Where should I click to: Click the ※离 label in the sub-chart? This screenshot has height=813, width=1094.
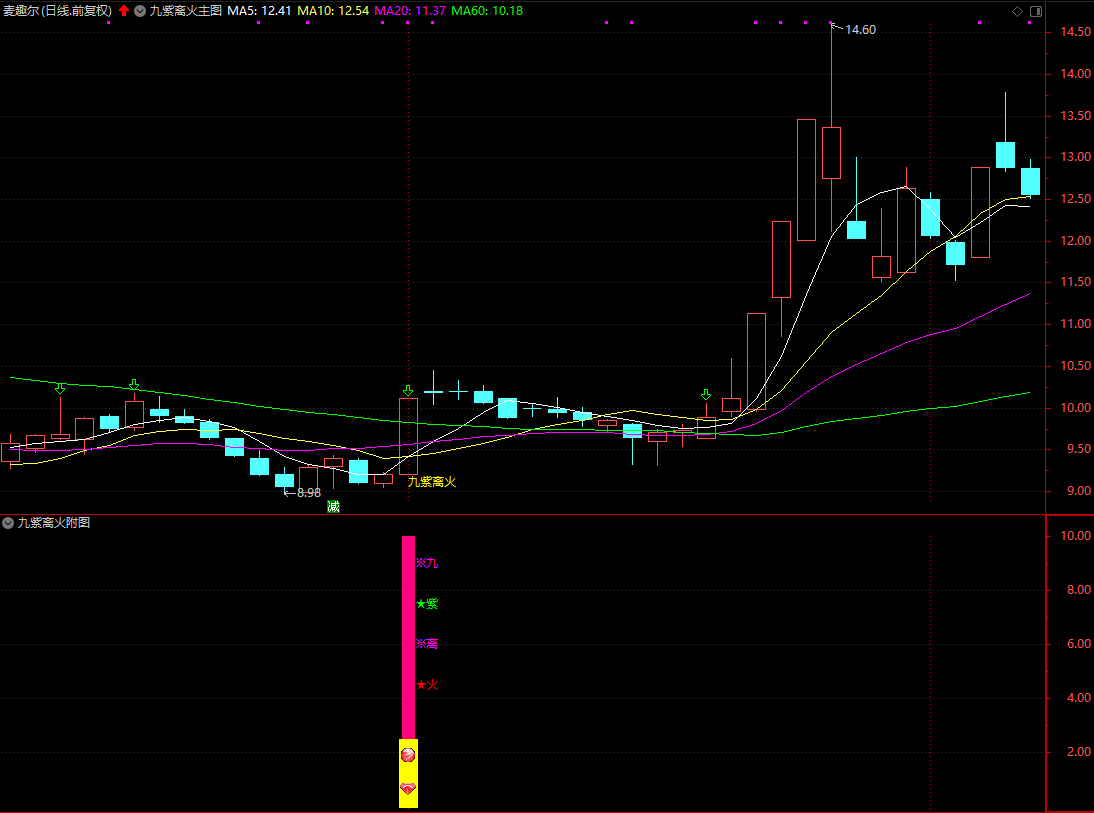[427, 643]
